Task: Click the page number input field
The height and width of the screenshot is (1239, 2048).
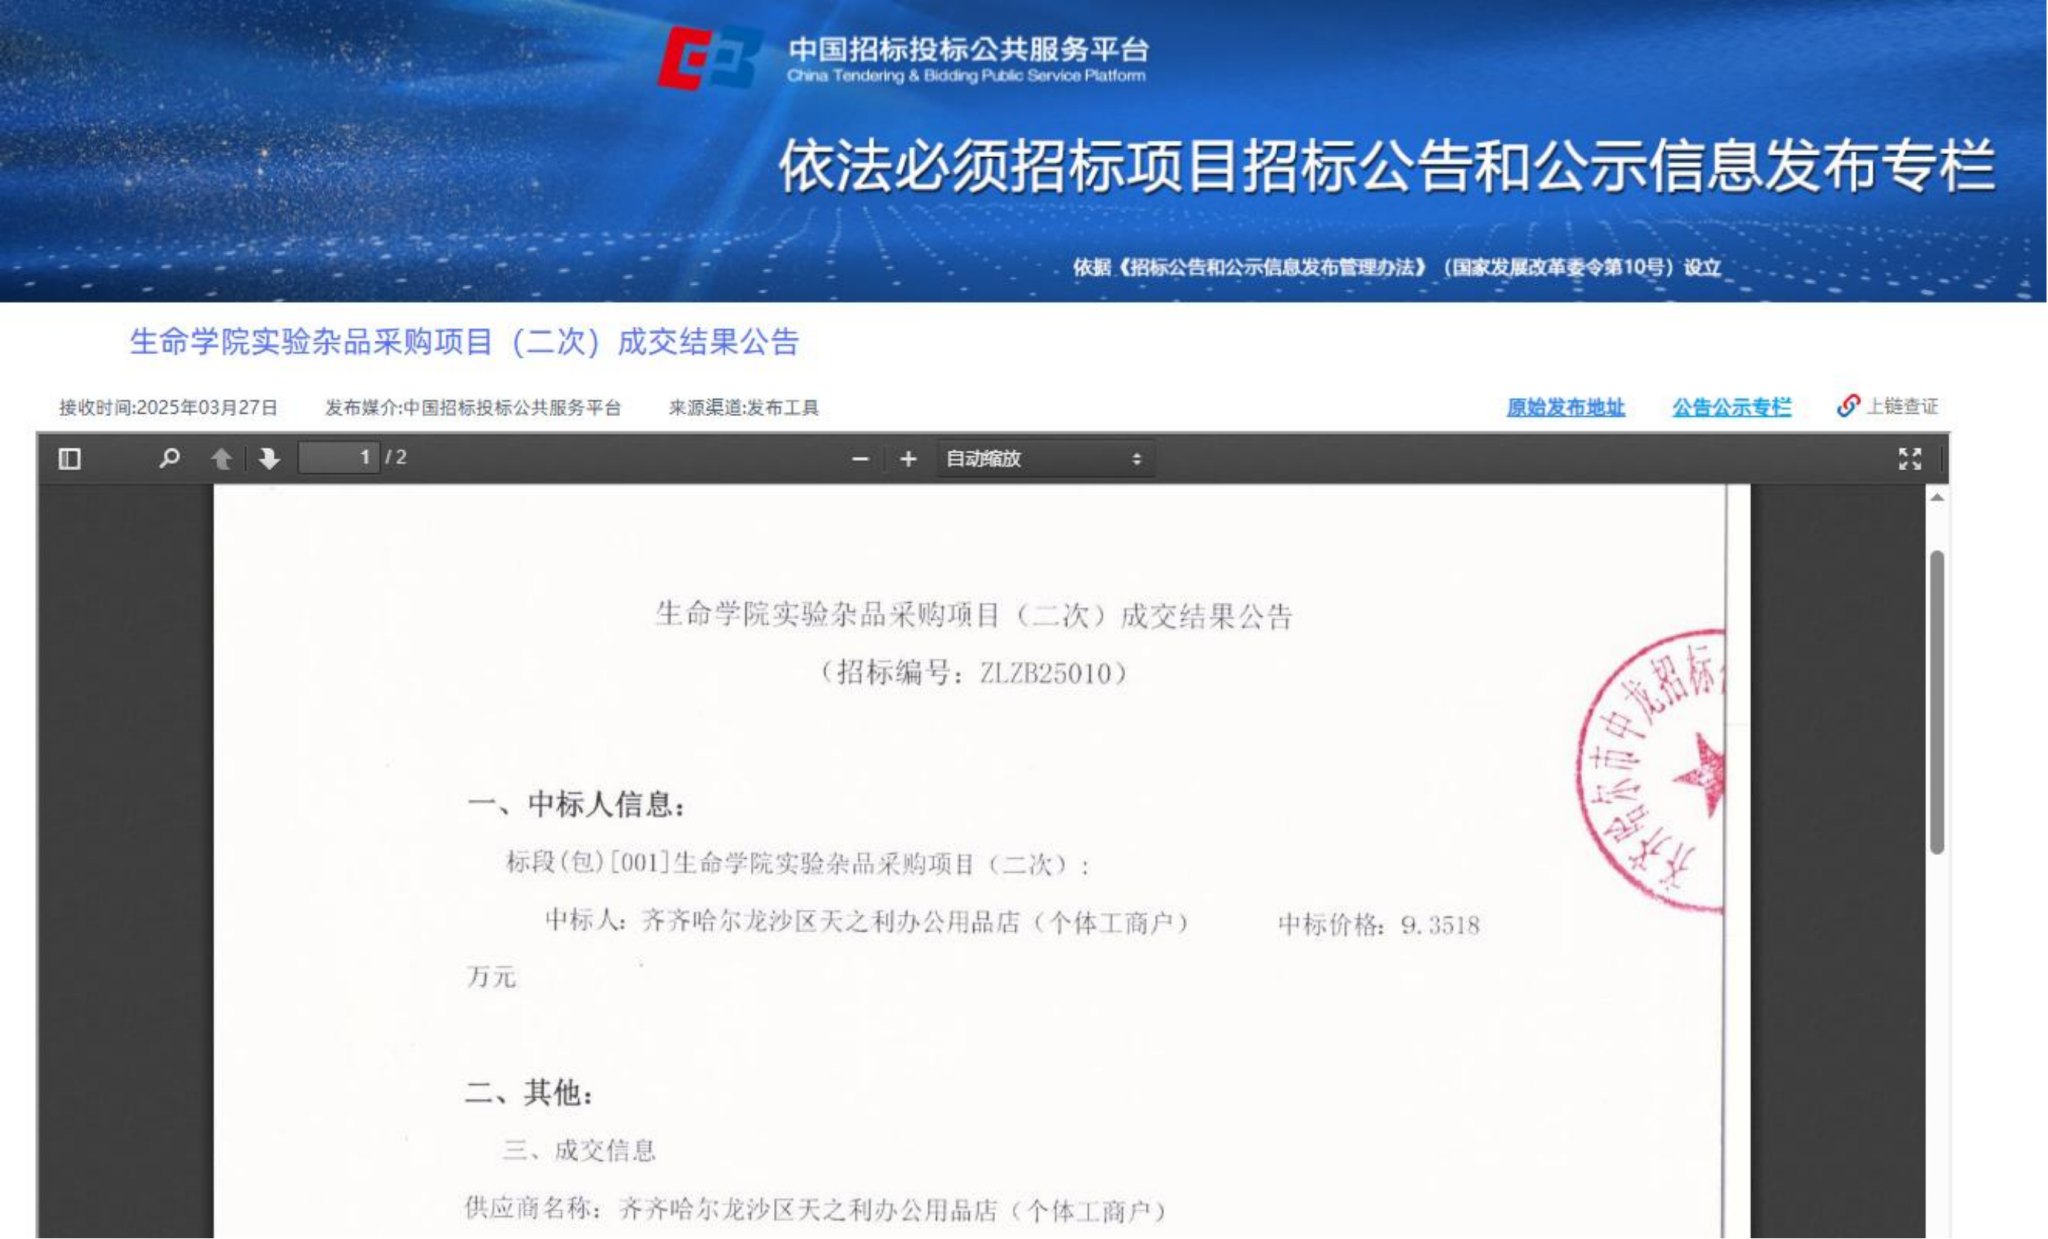Action: [340, 458]
